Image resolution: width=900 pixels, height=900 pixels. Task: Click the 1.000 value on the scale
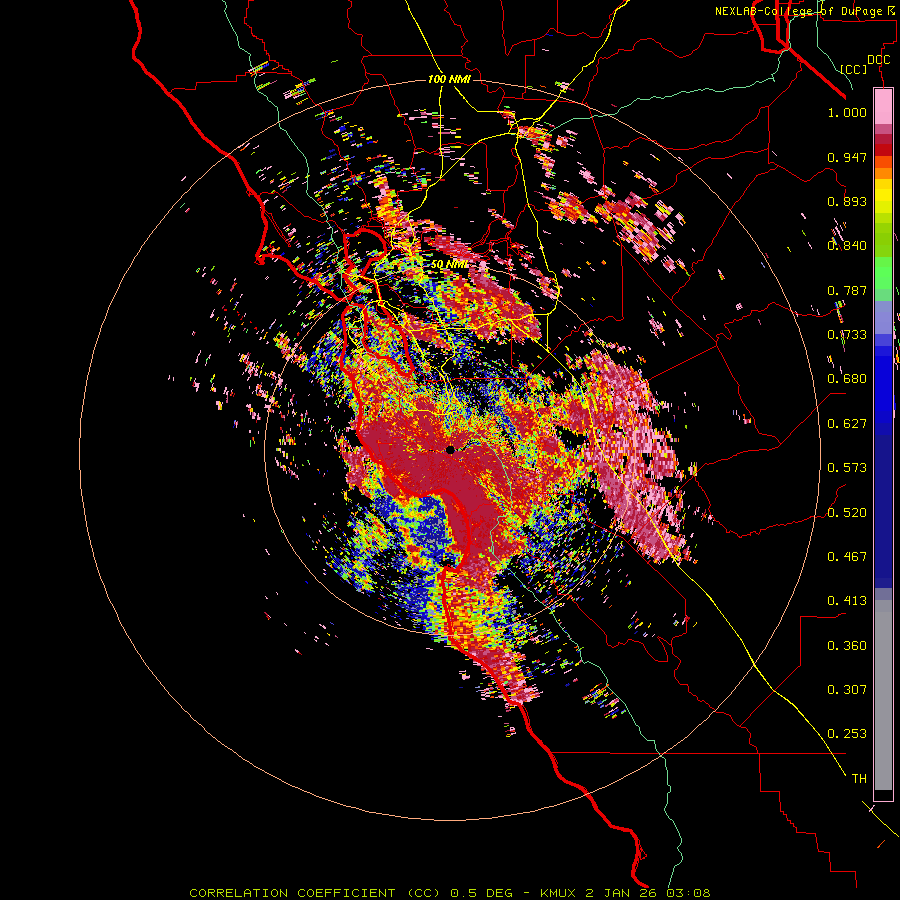(847, 112)
